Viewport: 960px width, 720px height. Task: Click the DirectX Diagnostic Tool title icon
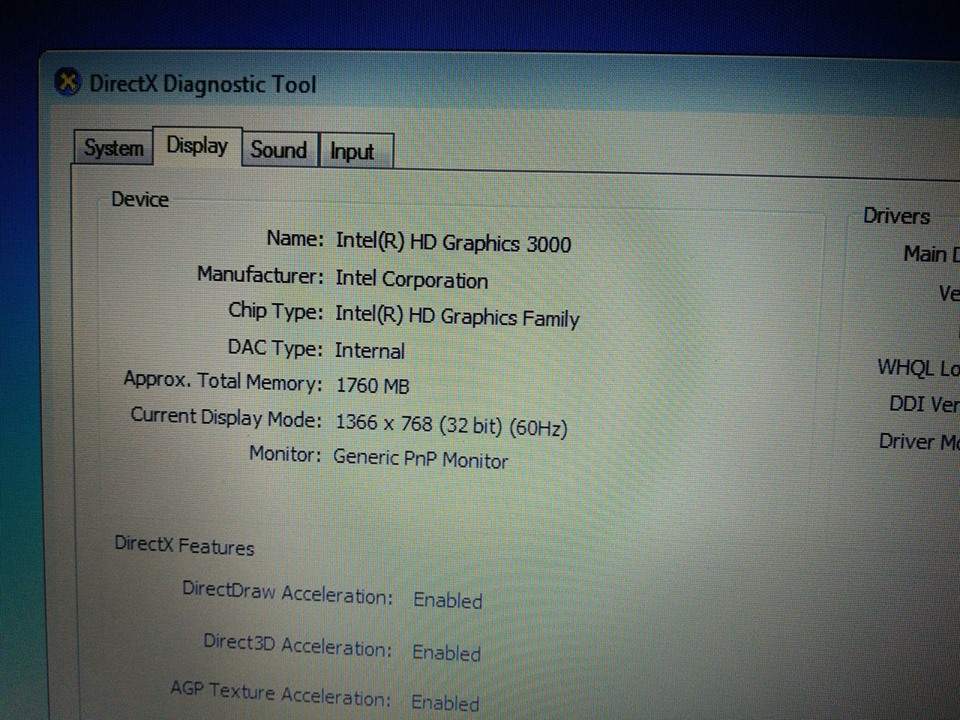pyautogui.click(x=68, y=81)
